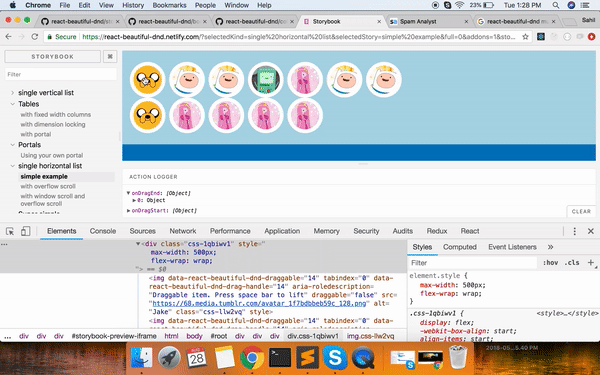Open the Apple menu
600x375 pixels.
(13, 5)
